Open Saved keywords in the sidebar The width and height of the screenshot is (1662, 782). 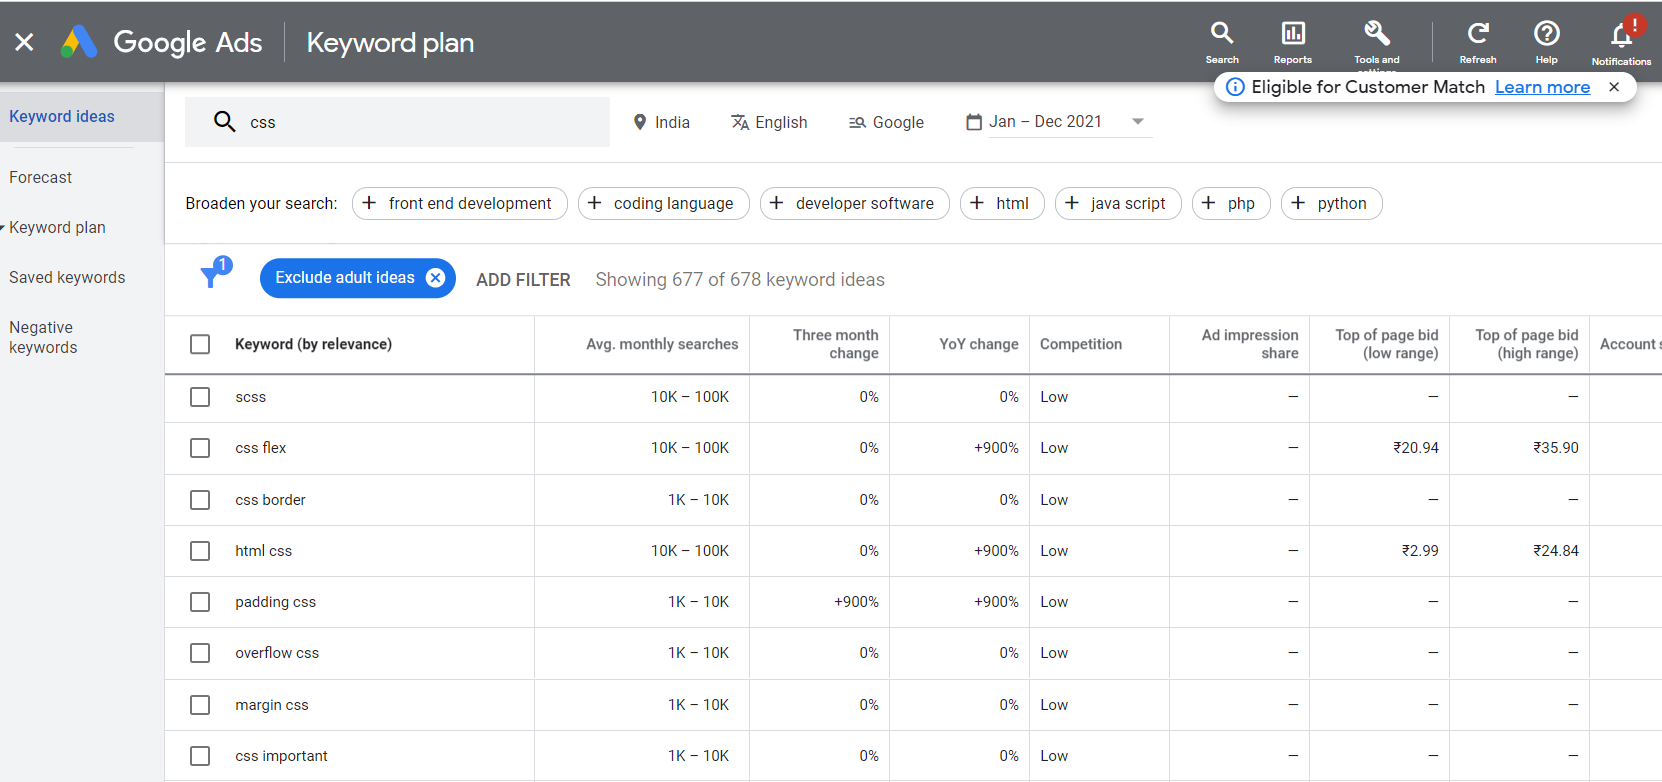pos(67,277)
